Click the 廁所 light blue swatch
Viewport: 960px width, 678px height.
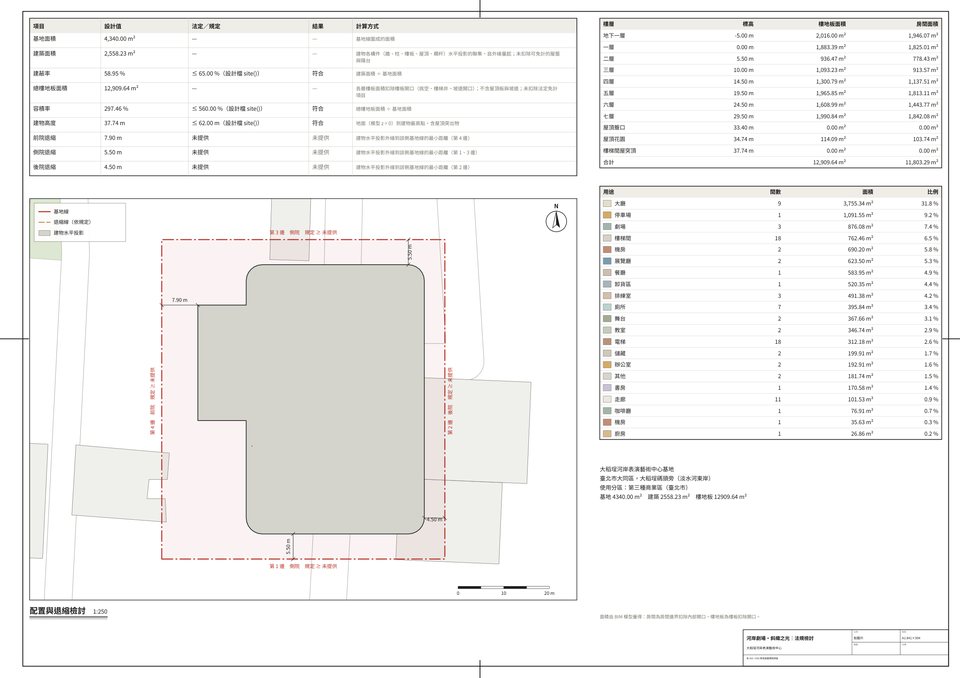(x=607, y=307)
